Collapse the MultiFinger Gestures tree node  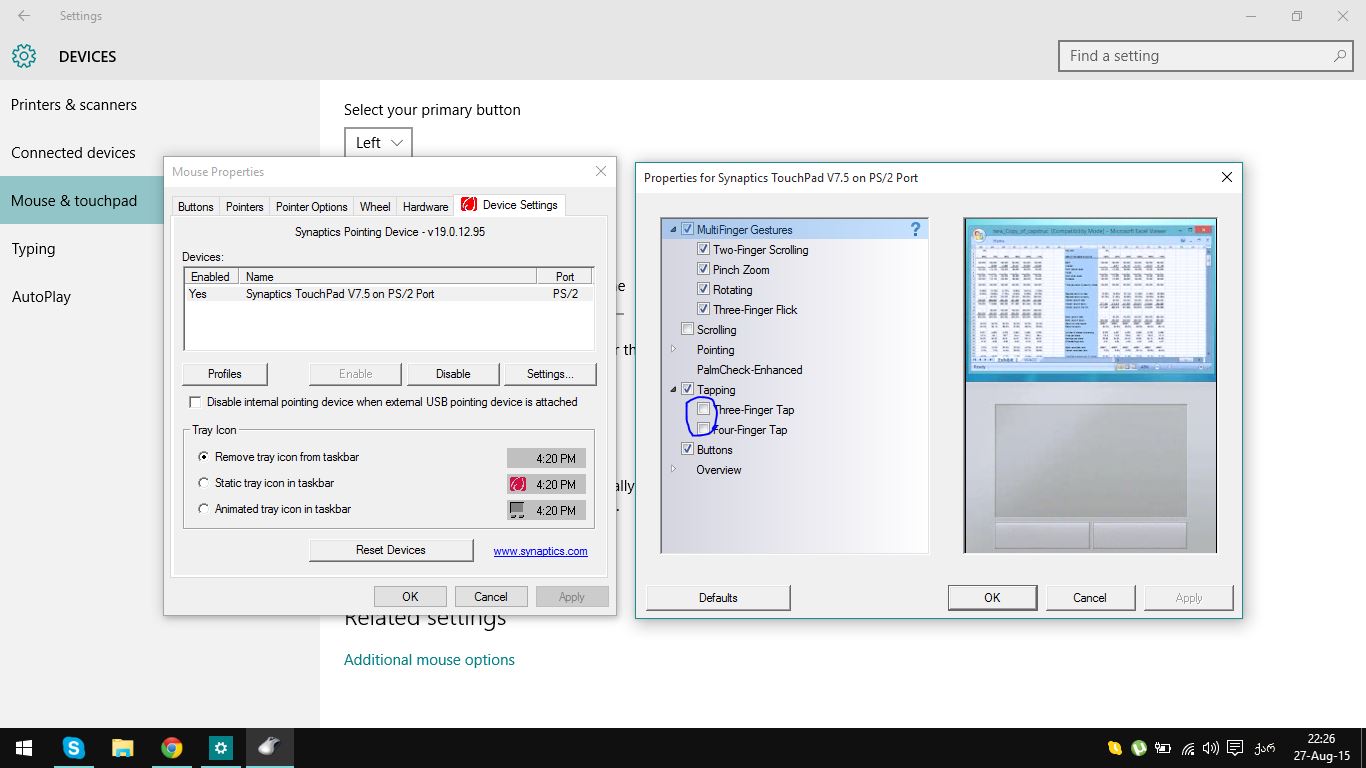tap(673, 230)
